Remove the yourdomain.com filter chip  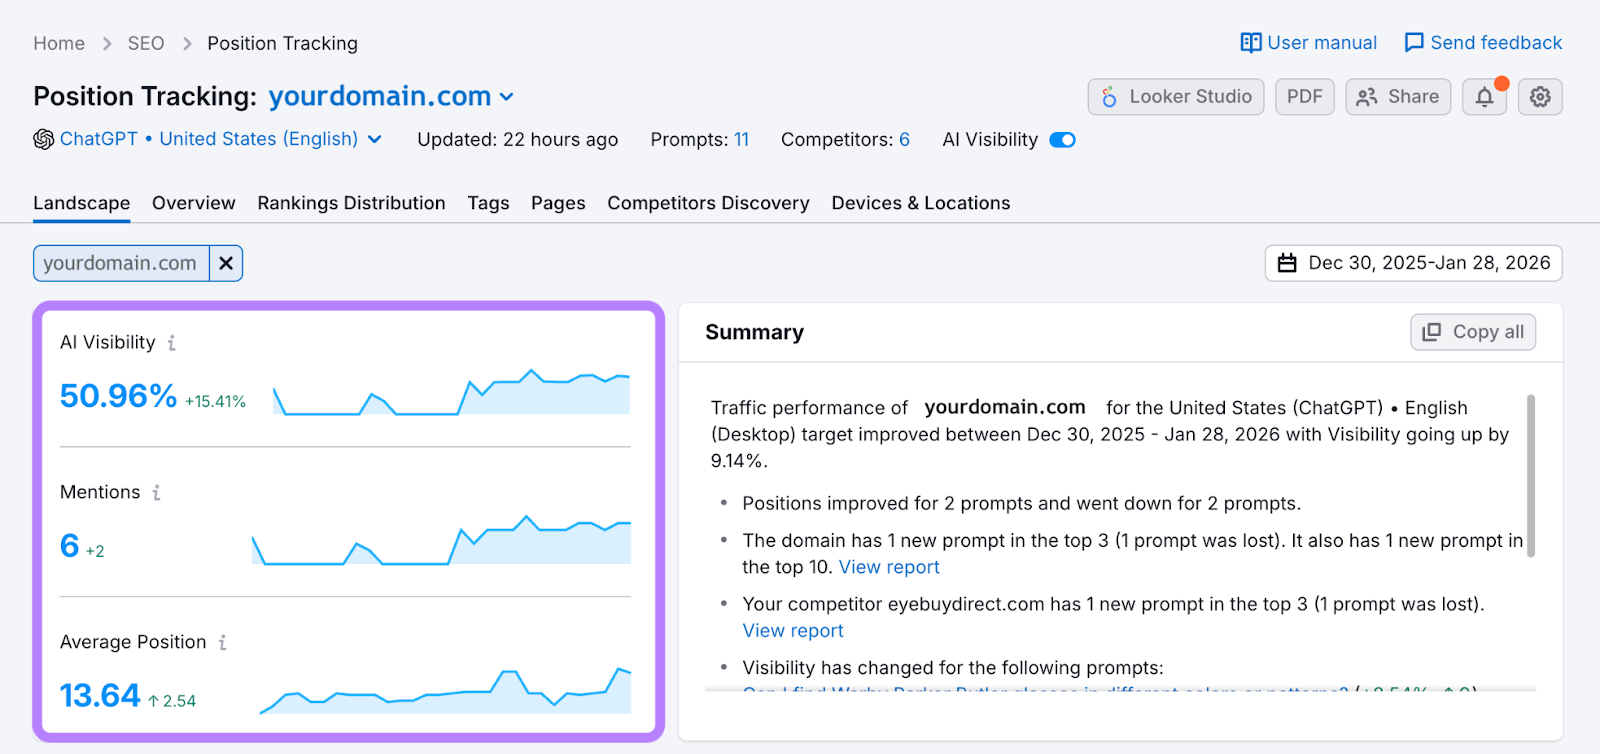(x=225, y=263)
